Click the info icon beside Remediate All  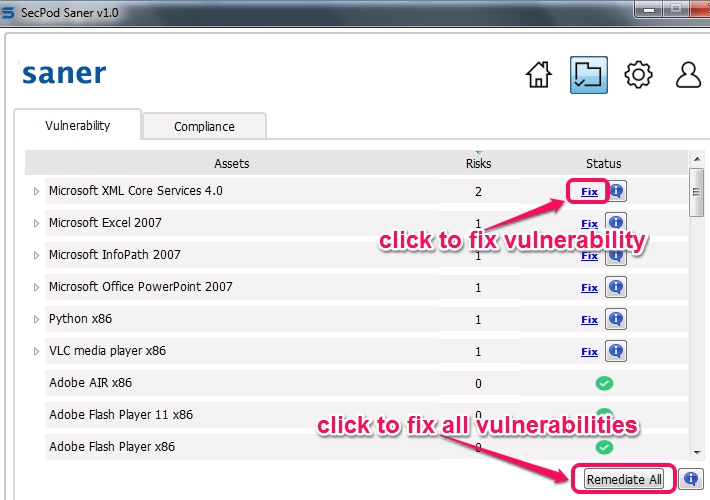[x=691, y=479]
